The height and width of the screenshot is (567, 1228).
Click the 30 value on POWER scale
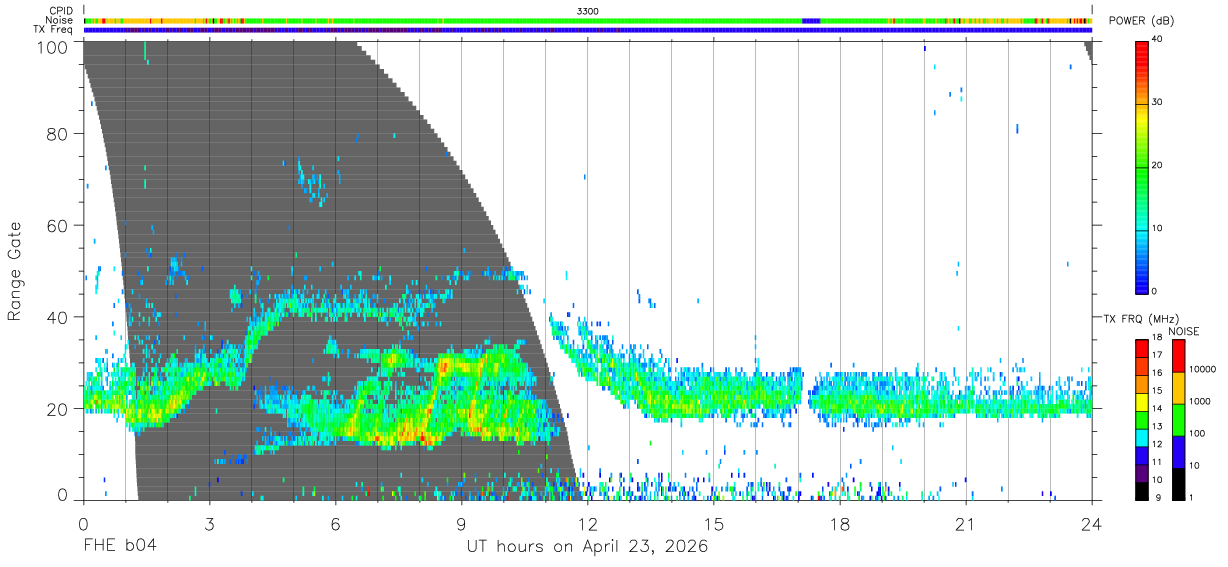(1158, 102)
